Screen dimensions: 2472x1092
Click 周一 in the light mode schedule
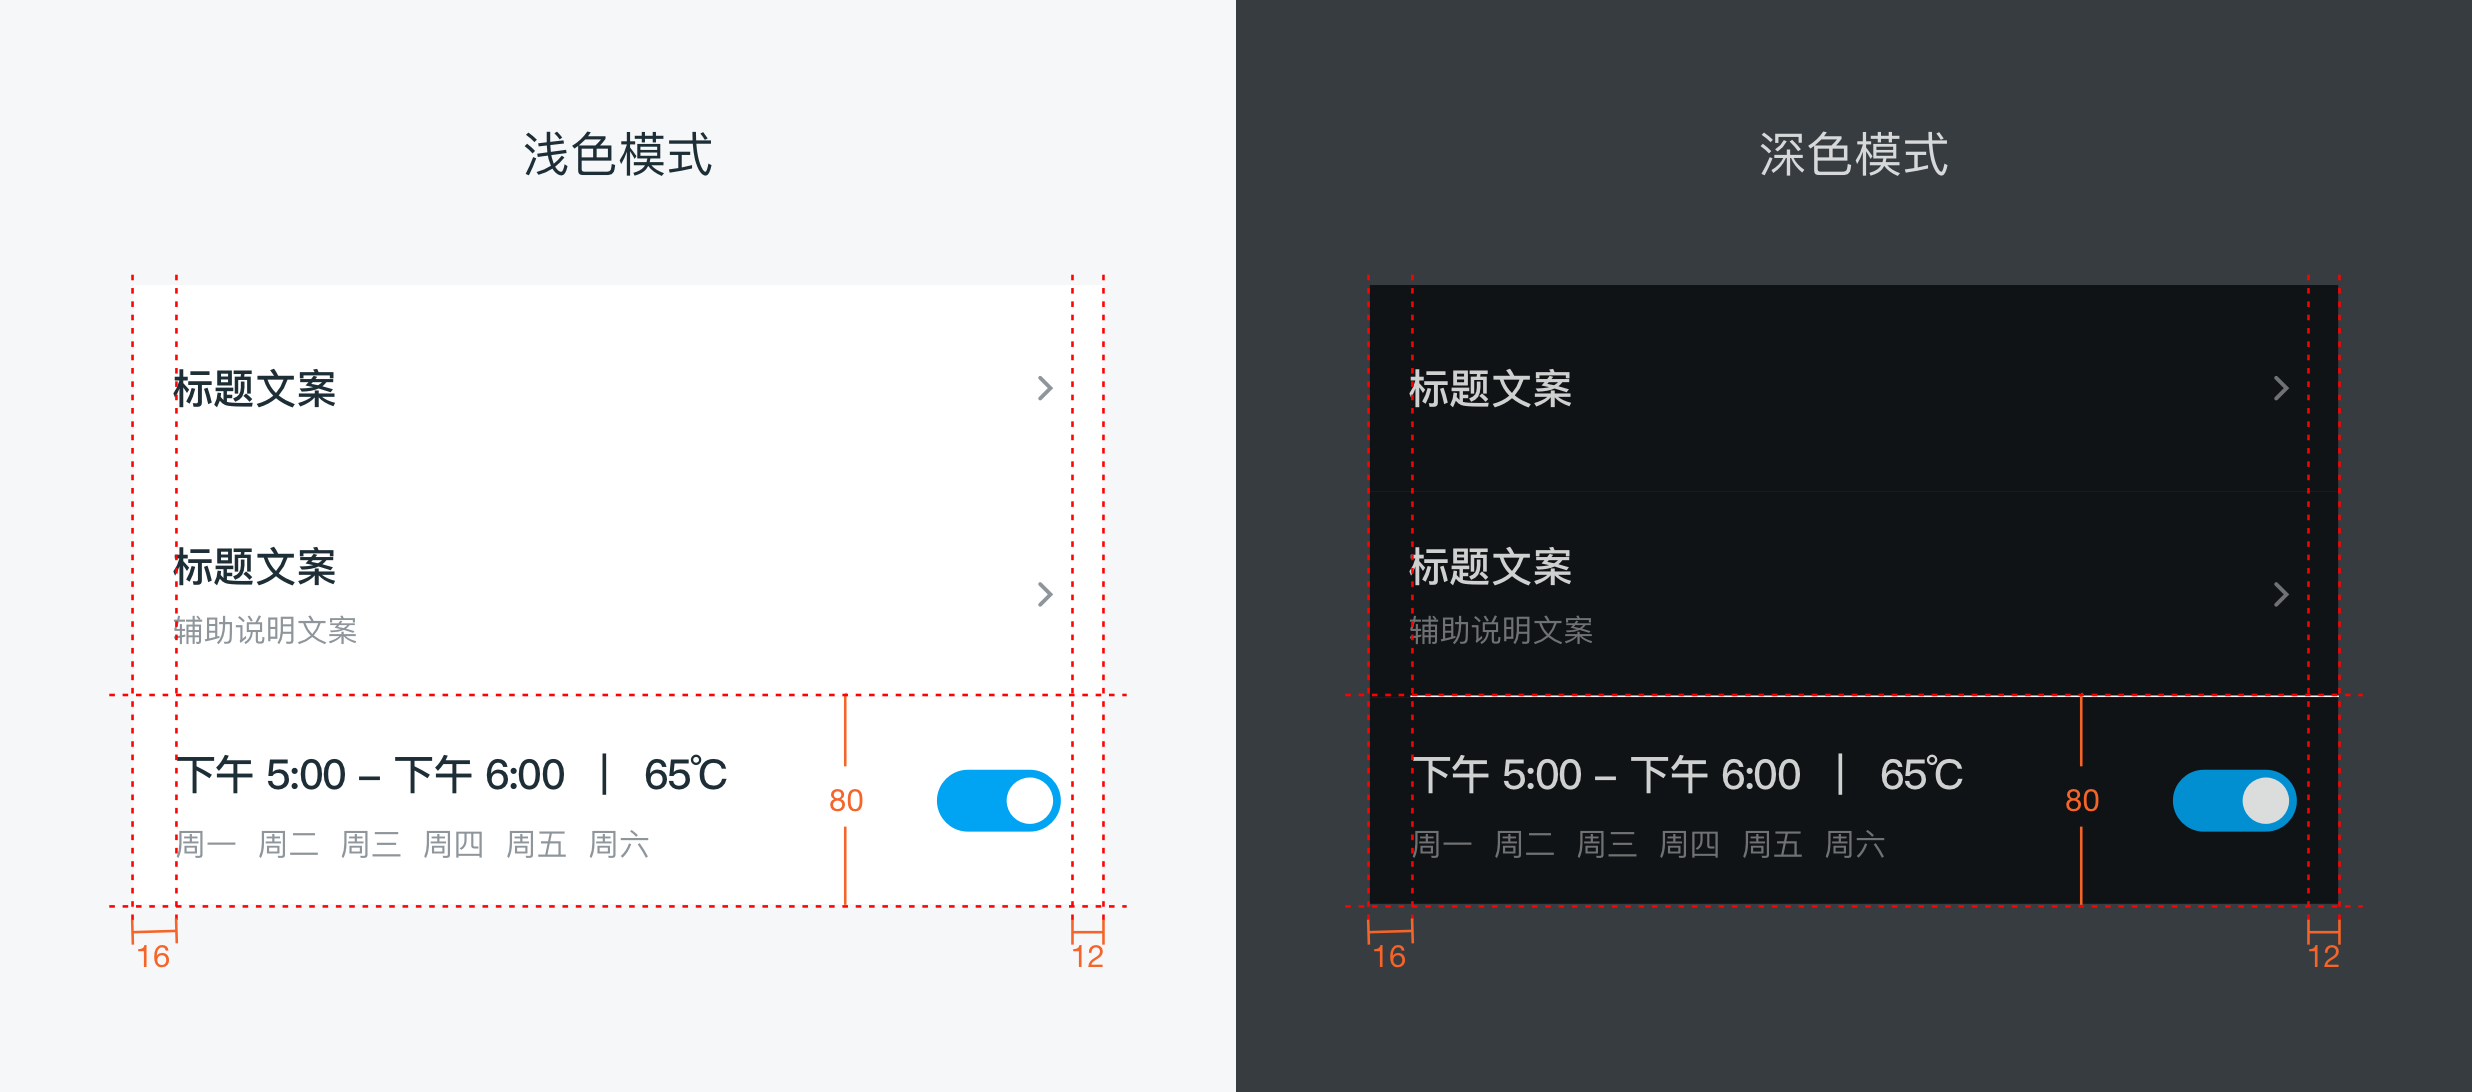point(206,845)
